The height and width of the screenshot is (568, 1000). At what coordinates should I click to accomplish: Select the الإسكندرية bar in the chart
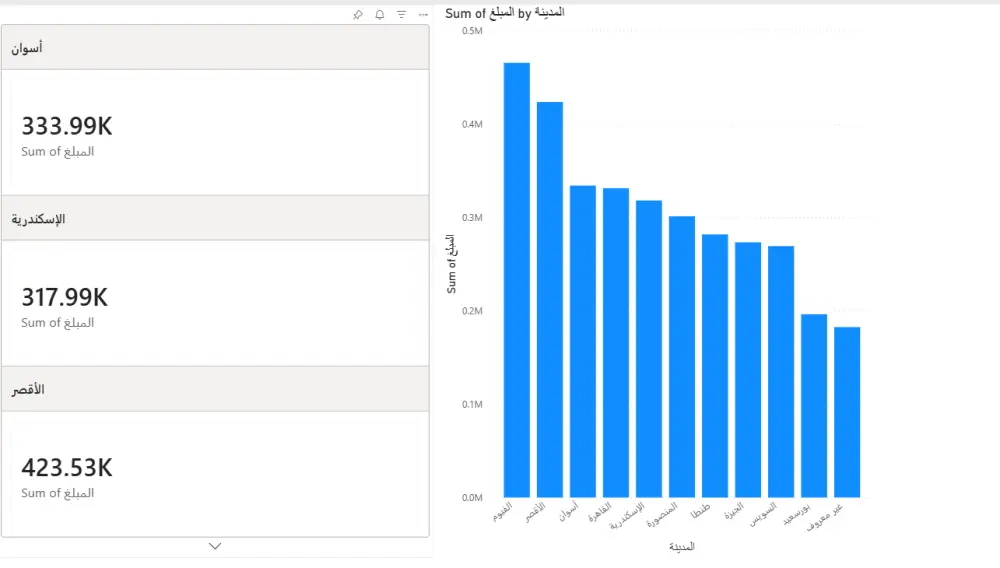pos(649,349)
